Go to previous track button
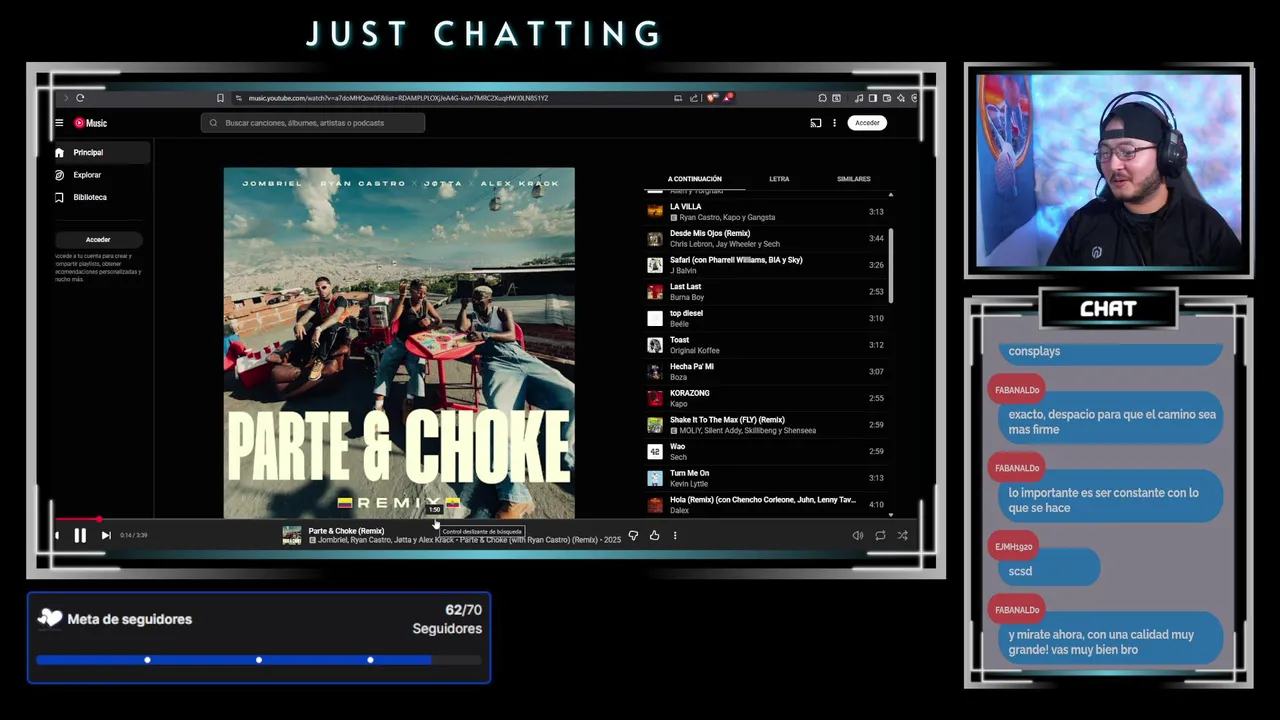The width and height of the screenshot is (1280, 720). (57, 535)
